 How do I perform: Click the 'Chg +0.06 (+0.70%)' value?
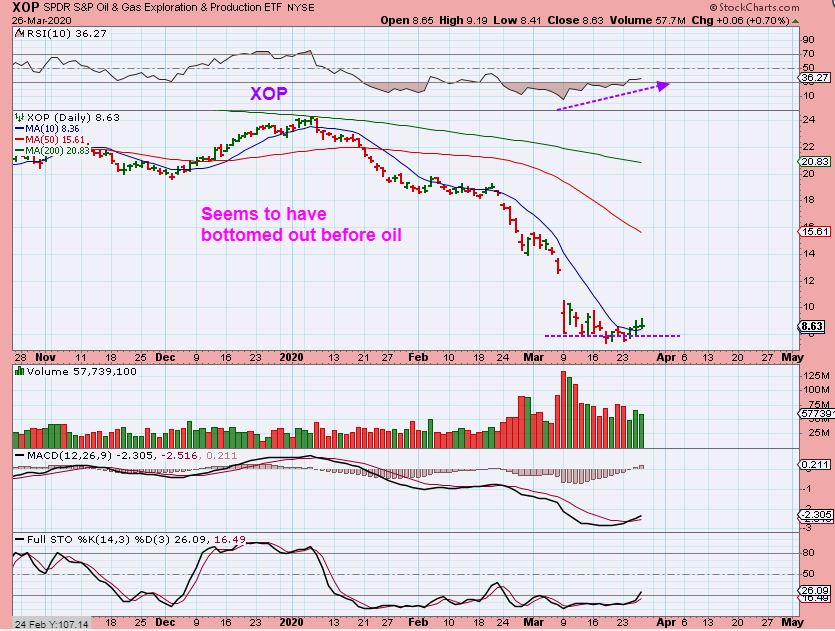[740, 20]
